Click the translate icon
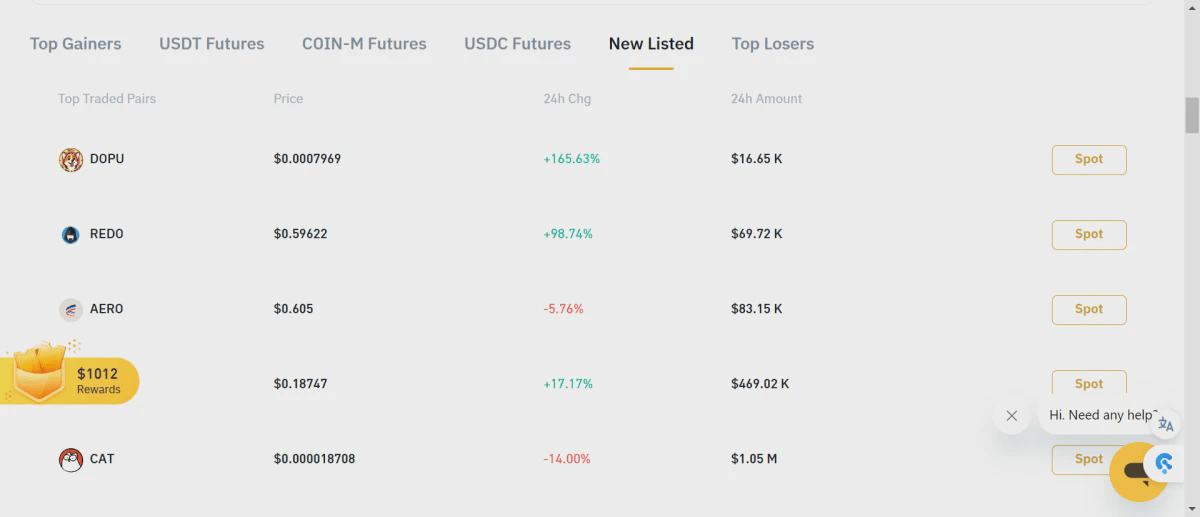The width and height of the screenshot is (1200, 517). (1166, 424)
